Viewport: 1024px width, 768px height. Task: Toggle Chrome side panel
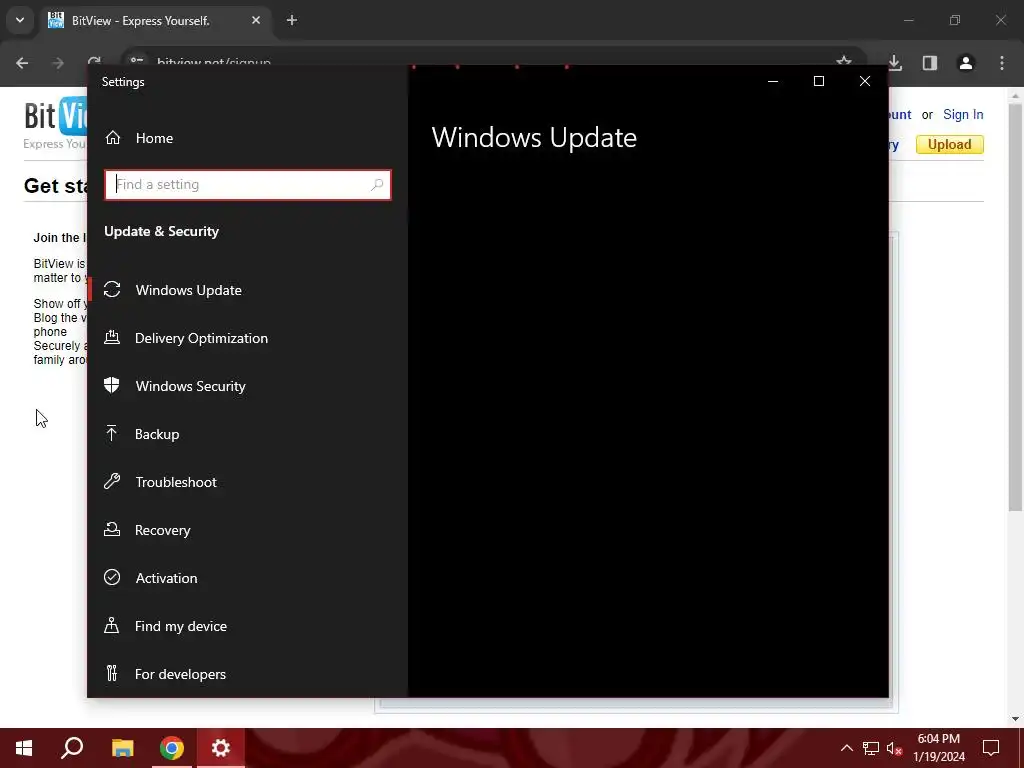point(930,63)
